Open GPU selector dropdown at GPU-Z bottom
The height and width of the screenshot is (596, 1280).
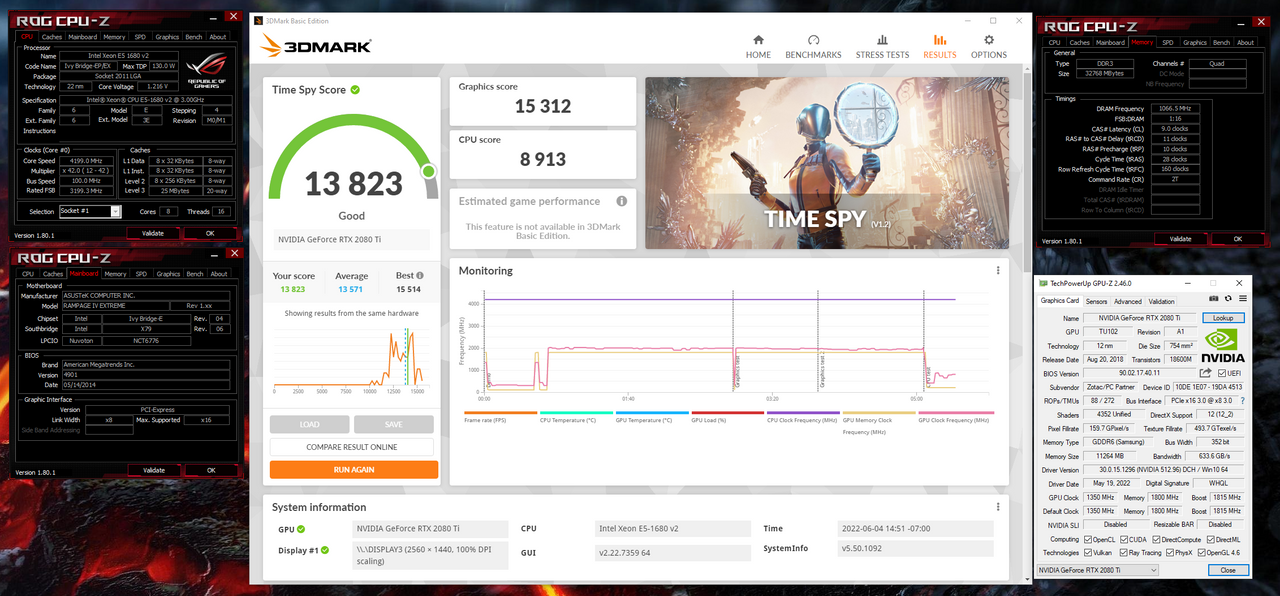(1097, 570)
